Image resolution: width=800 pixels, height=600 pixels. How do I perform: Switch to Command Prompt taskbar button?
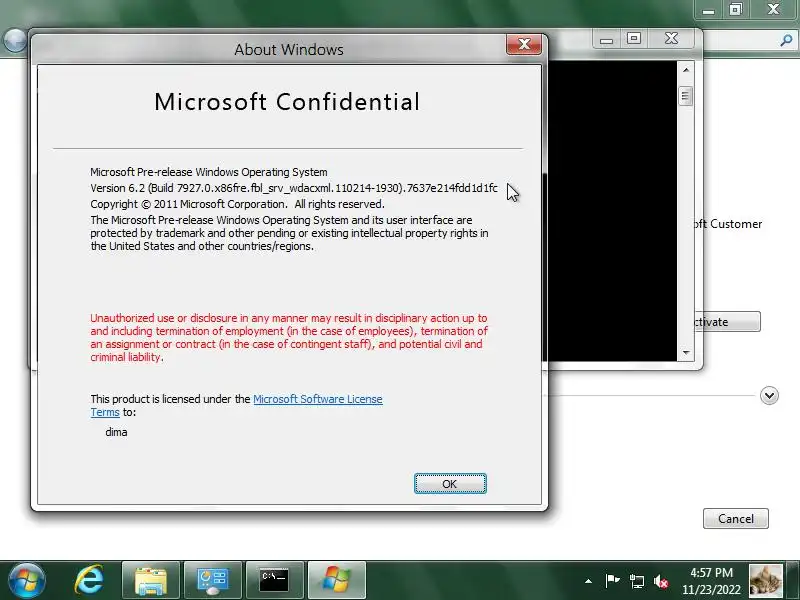point(274,581)
